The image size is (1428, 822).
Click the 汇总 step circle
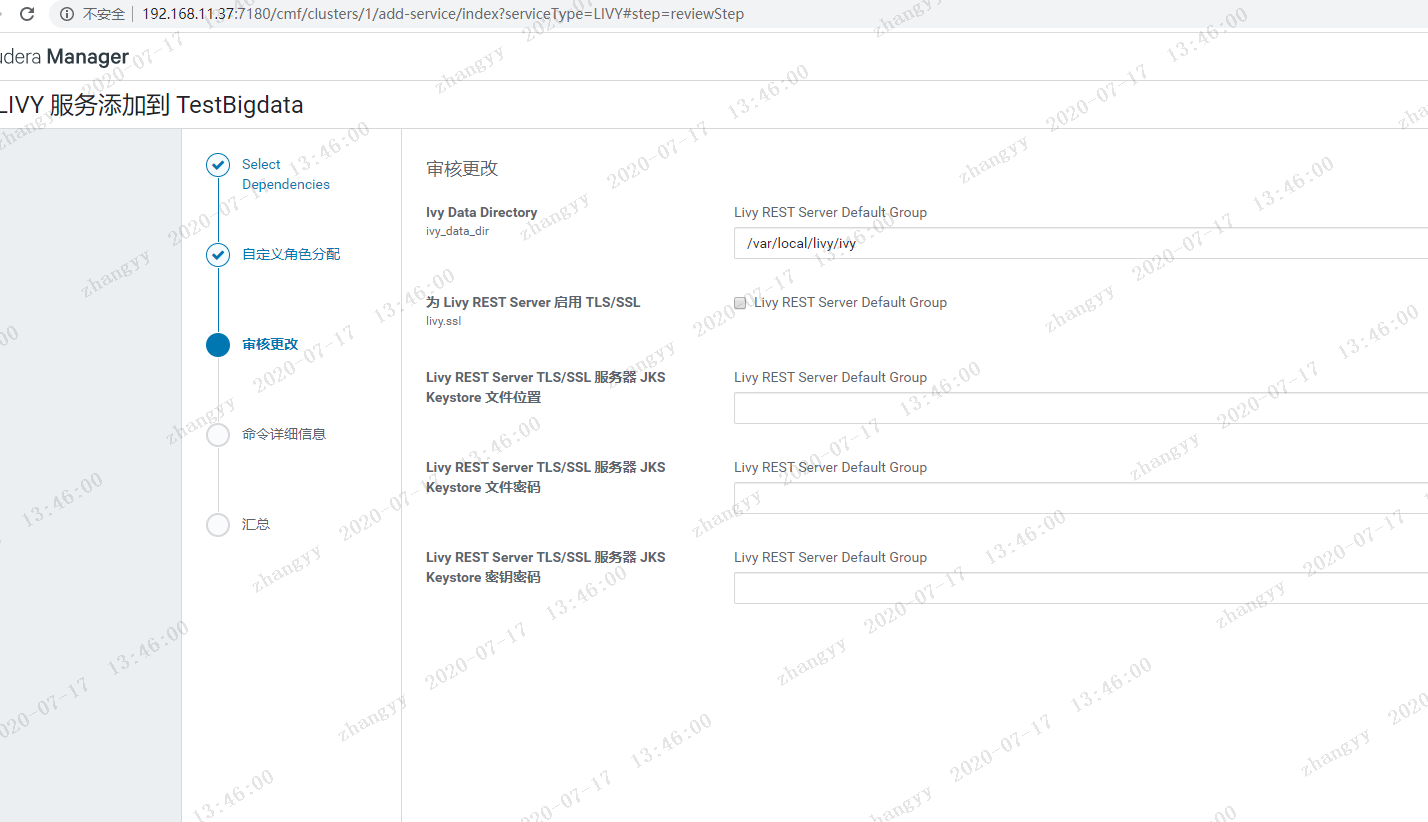tap(218, 525)
